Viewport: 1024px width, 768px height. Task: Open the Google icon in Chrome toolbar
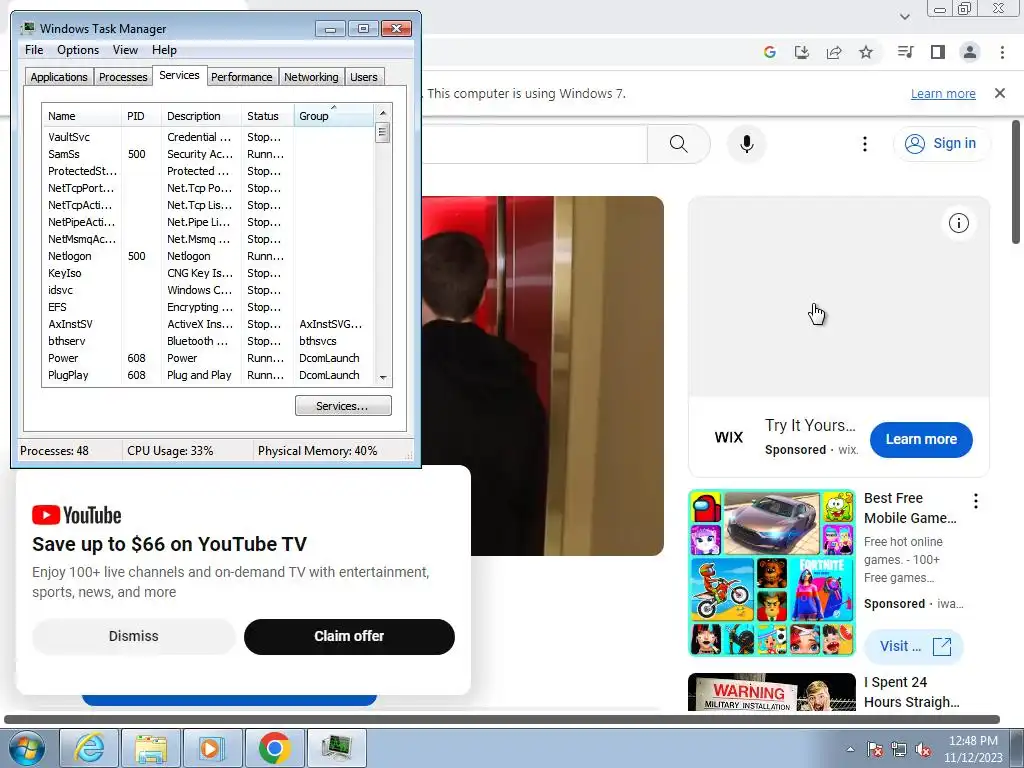point(770,52)
